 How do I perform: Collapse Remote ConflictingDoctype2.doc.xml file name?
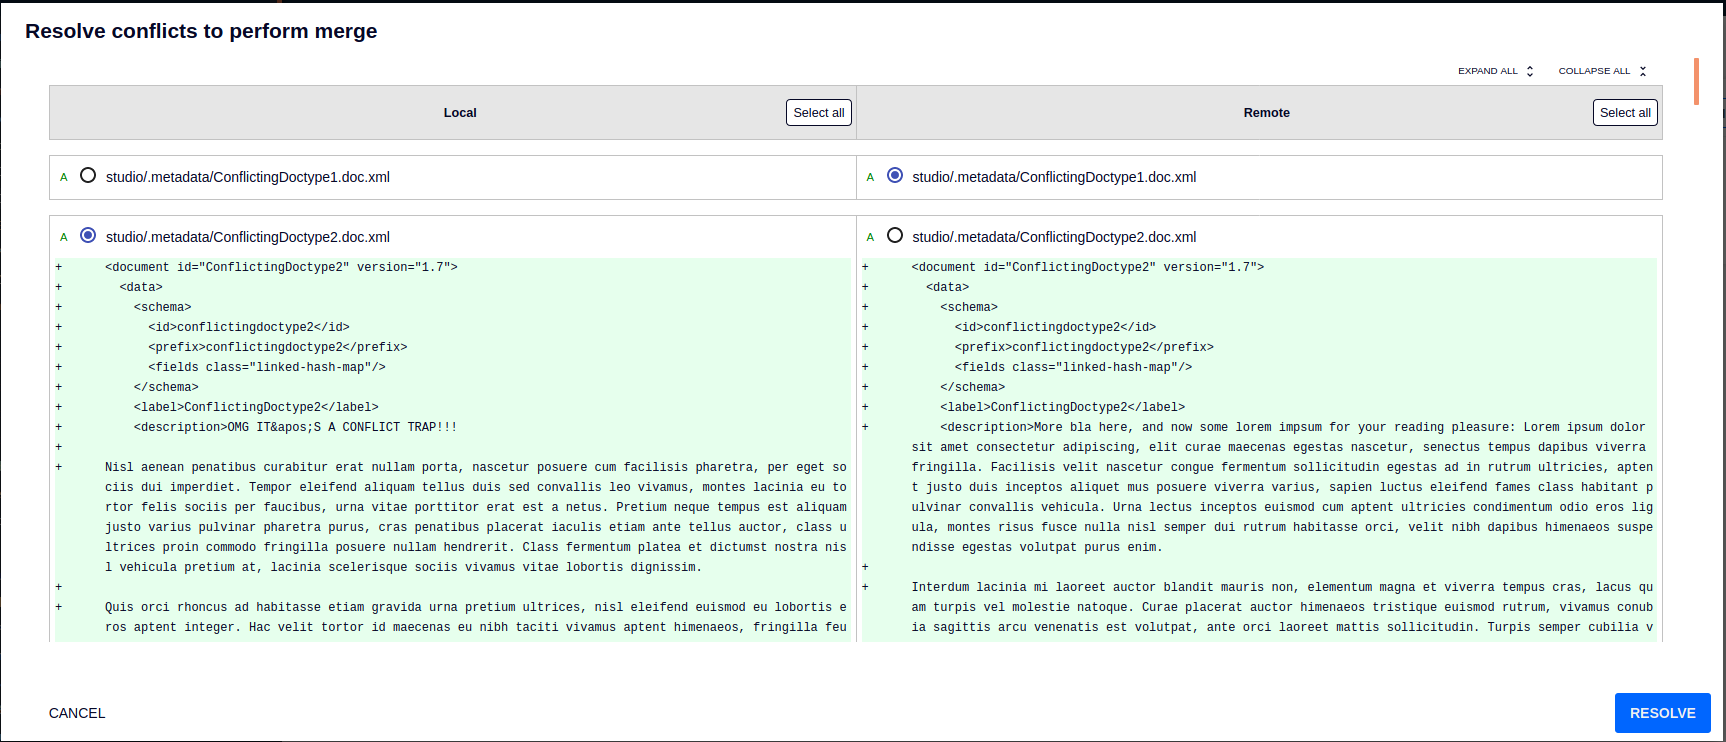pos(1054,237)
